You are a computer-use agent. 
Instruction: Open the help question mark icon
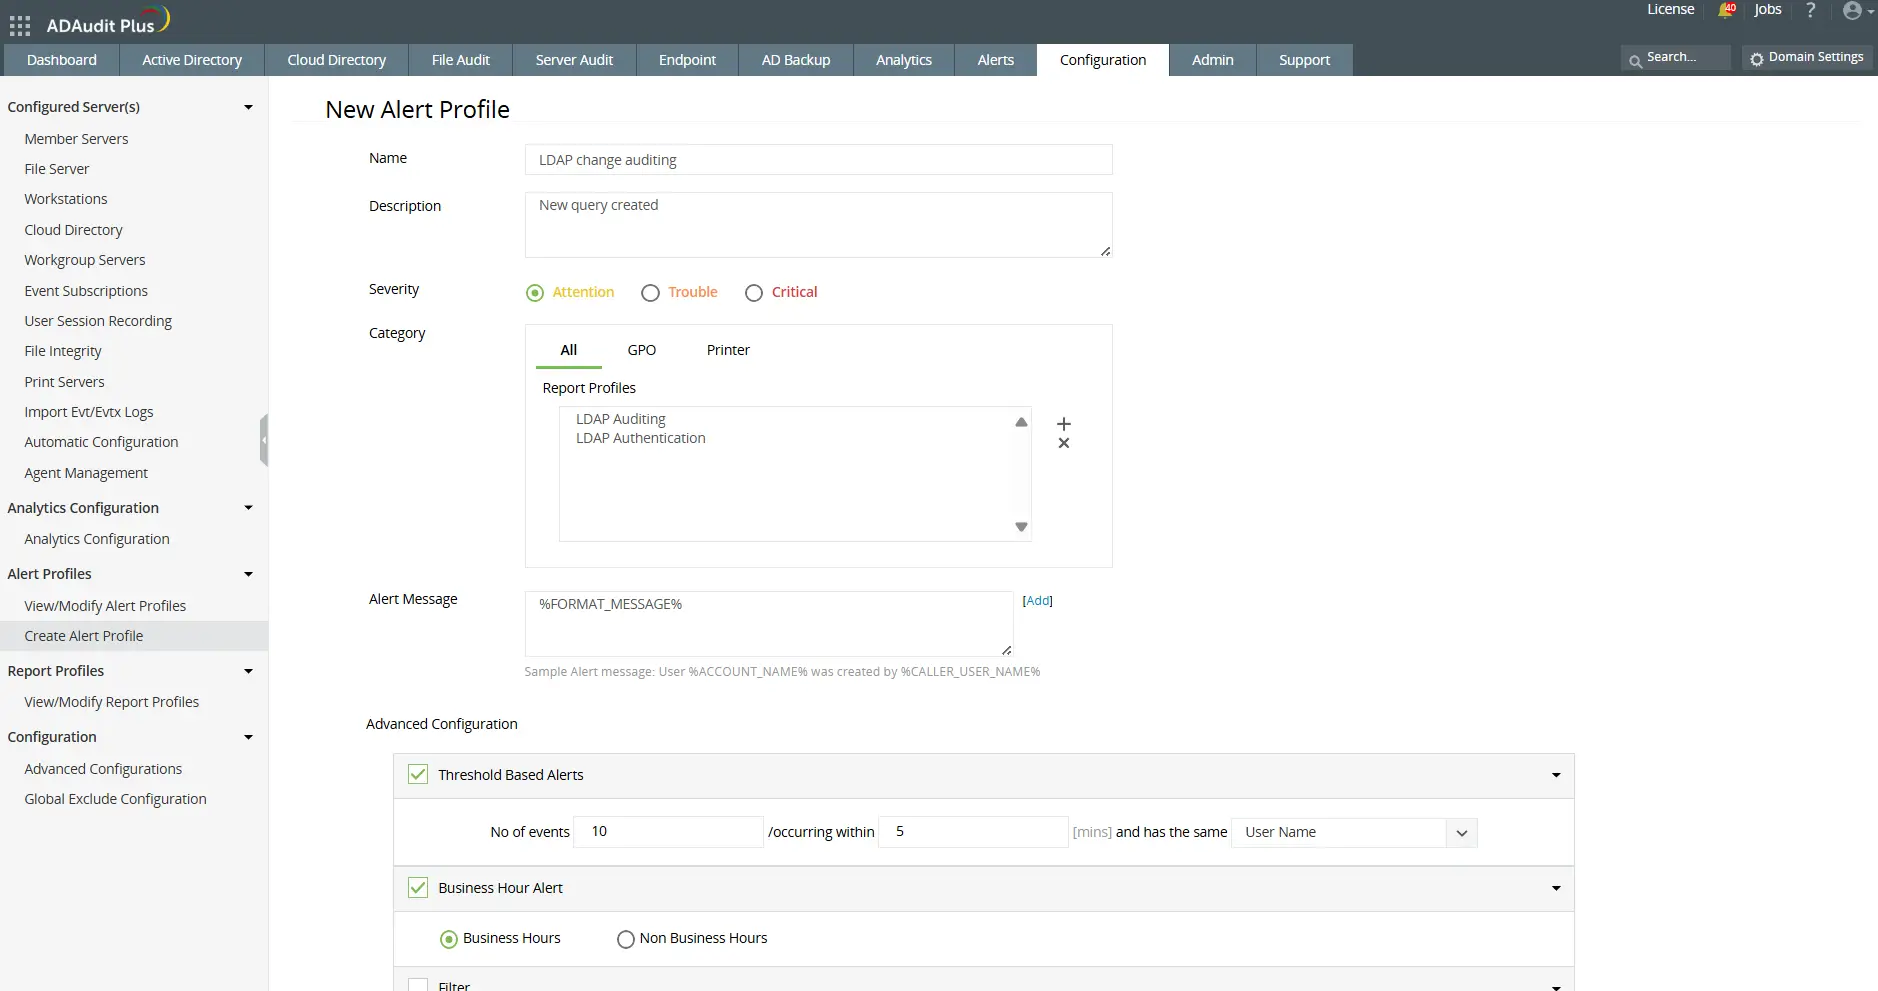click(1810, 12)
